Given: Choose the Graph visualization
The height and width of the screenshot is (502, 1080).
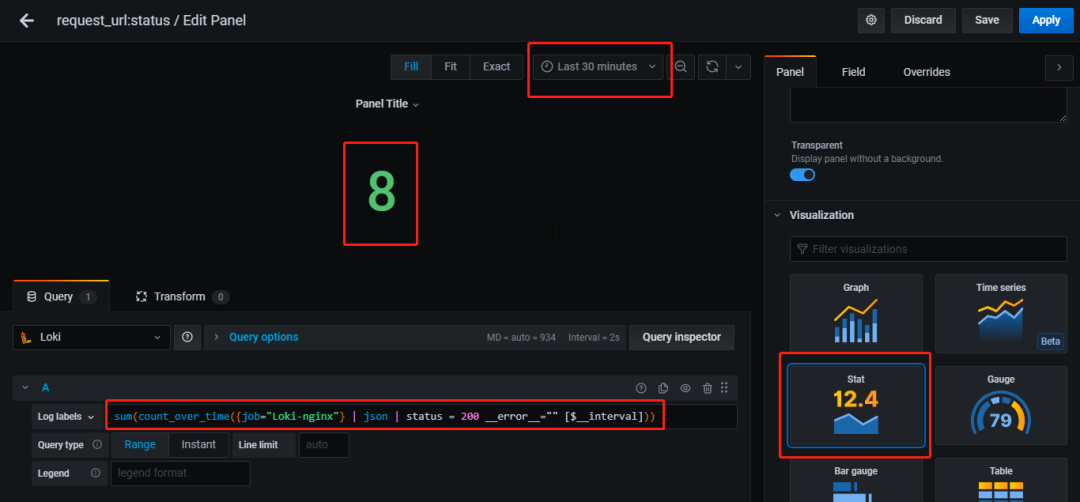Looking at the screenshot, I should 856,314.
